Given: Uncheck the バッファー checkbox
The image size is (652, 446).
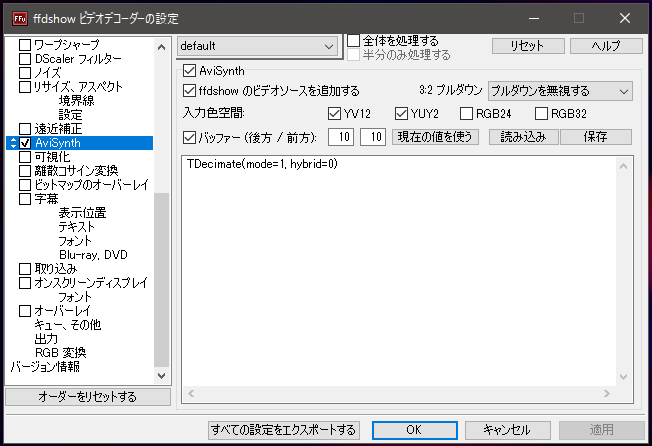Looking at the screenshot, I should [x=189, y=137].
